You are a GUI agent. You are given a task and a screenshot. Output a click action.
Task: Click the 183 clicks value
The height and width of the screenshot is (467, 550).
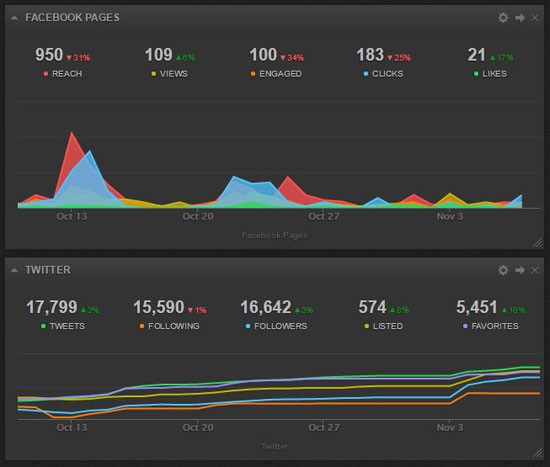click(x=370, y=55)
